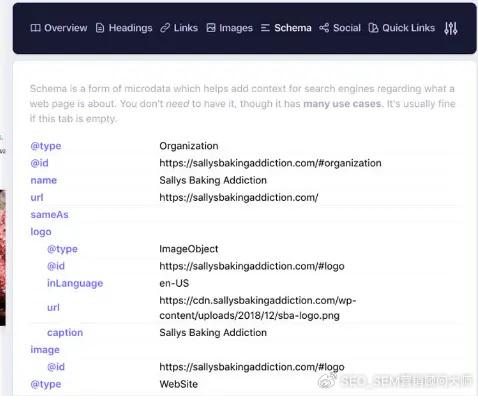The image size is (478, 396).
Task: Click the caption 'Sallys Baking Addiction' value
Action: (x=213, y=332)
